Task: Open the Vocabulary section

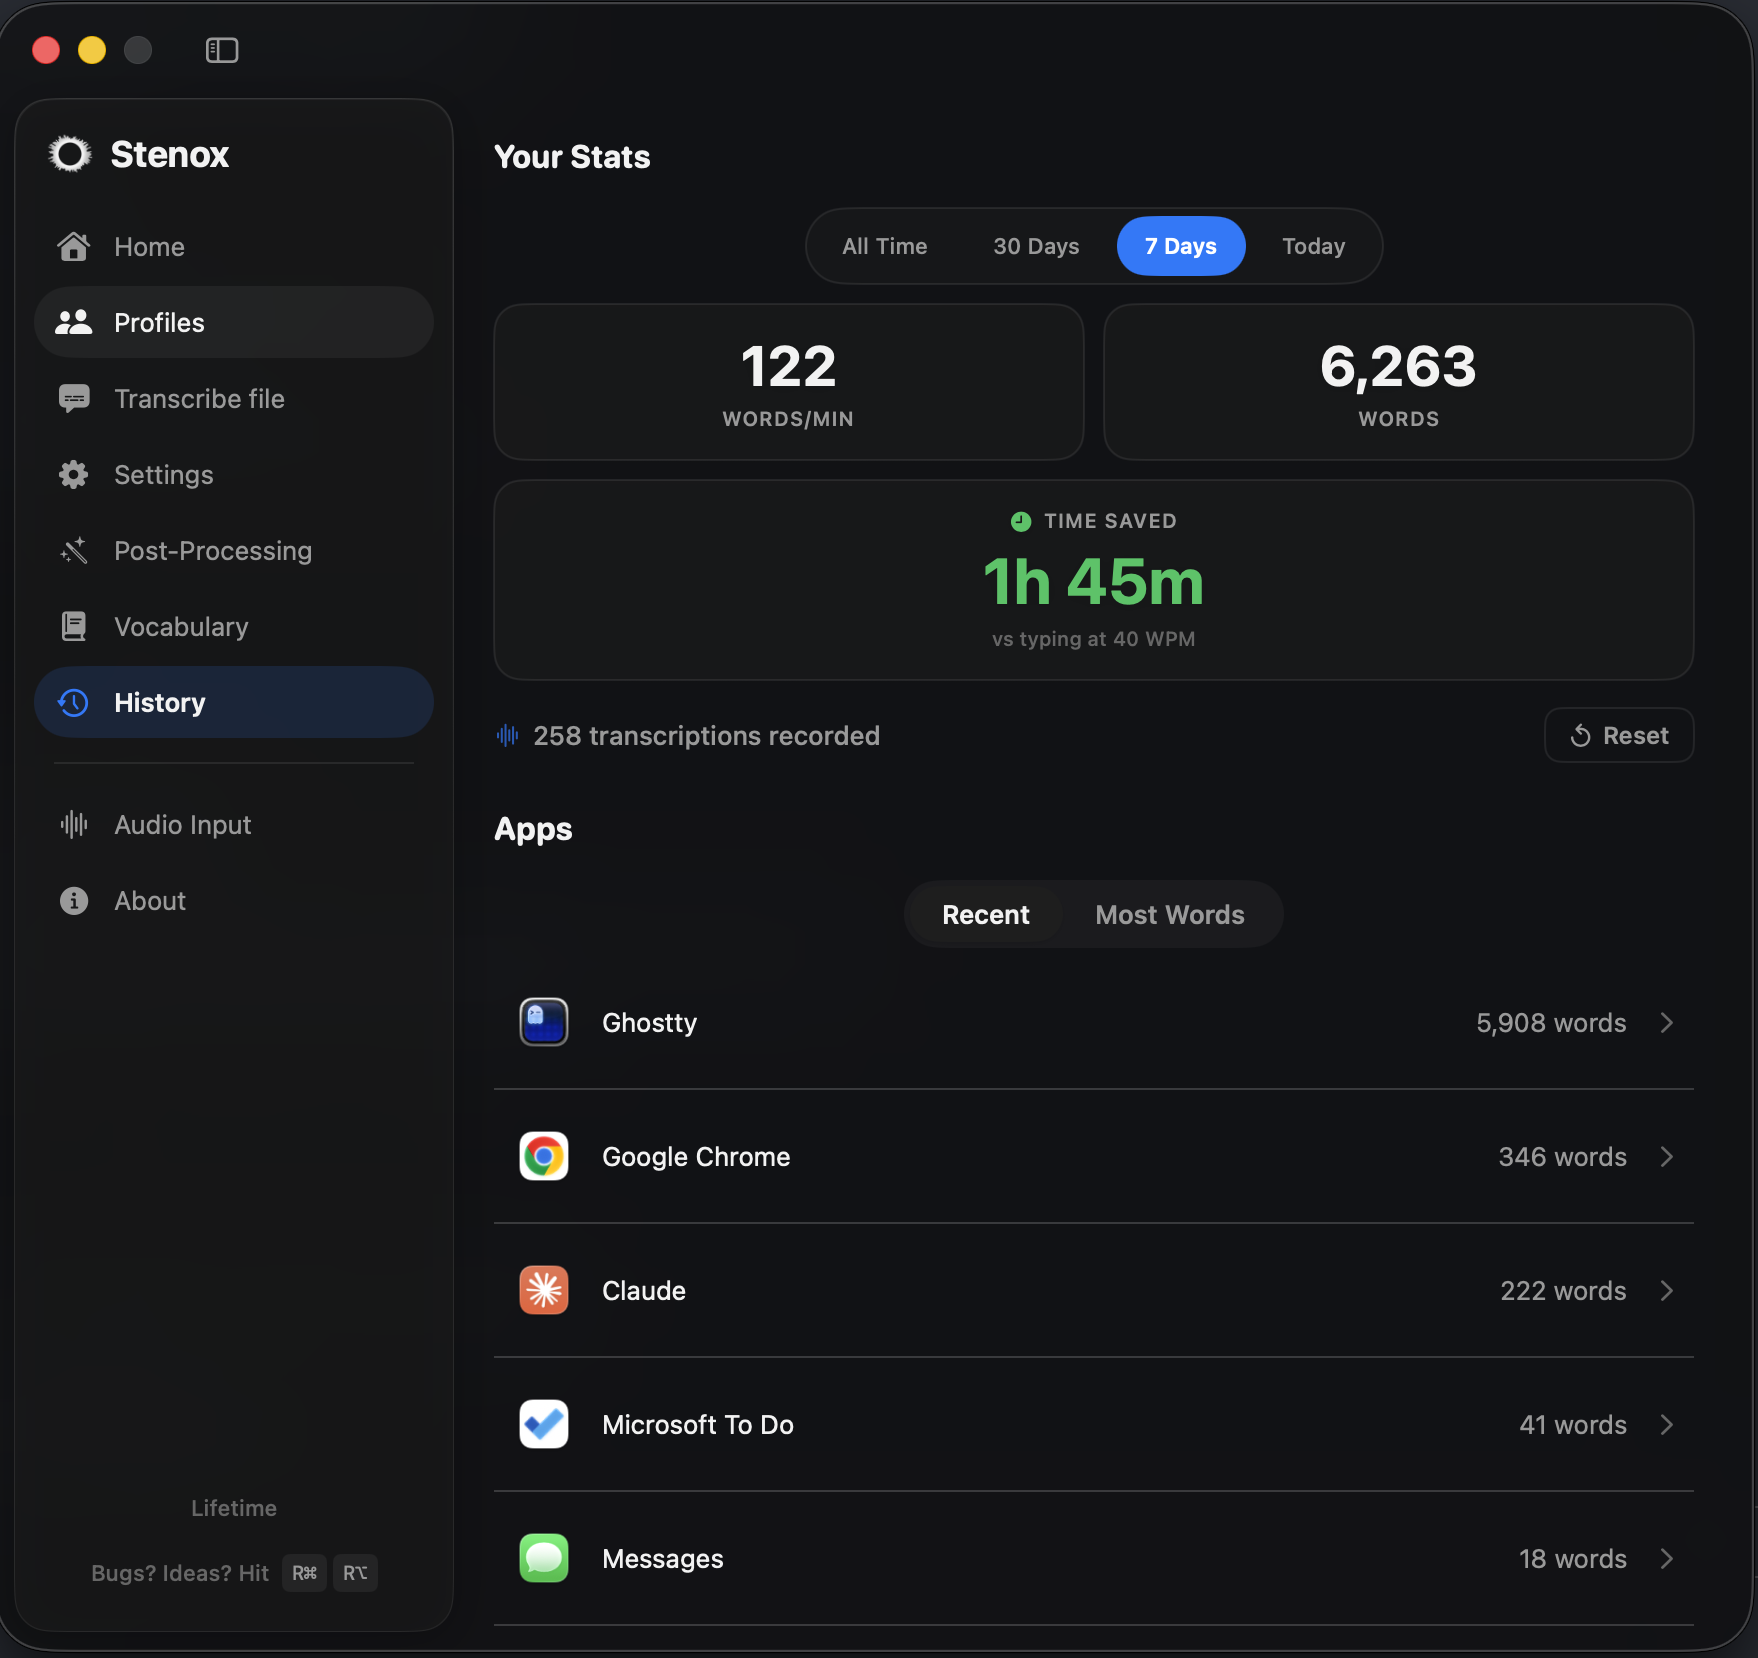Action: [x=234, y=627]
